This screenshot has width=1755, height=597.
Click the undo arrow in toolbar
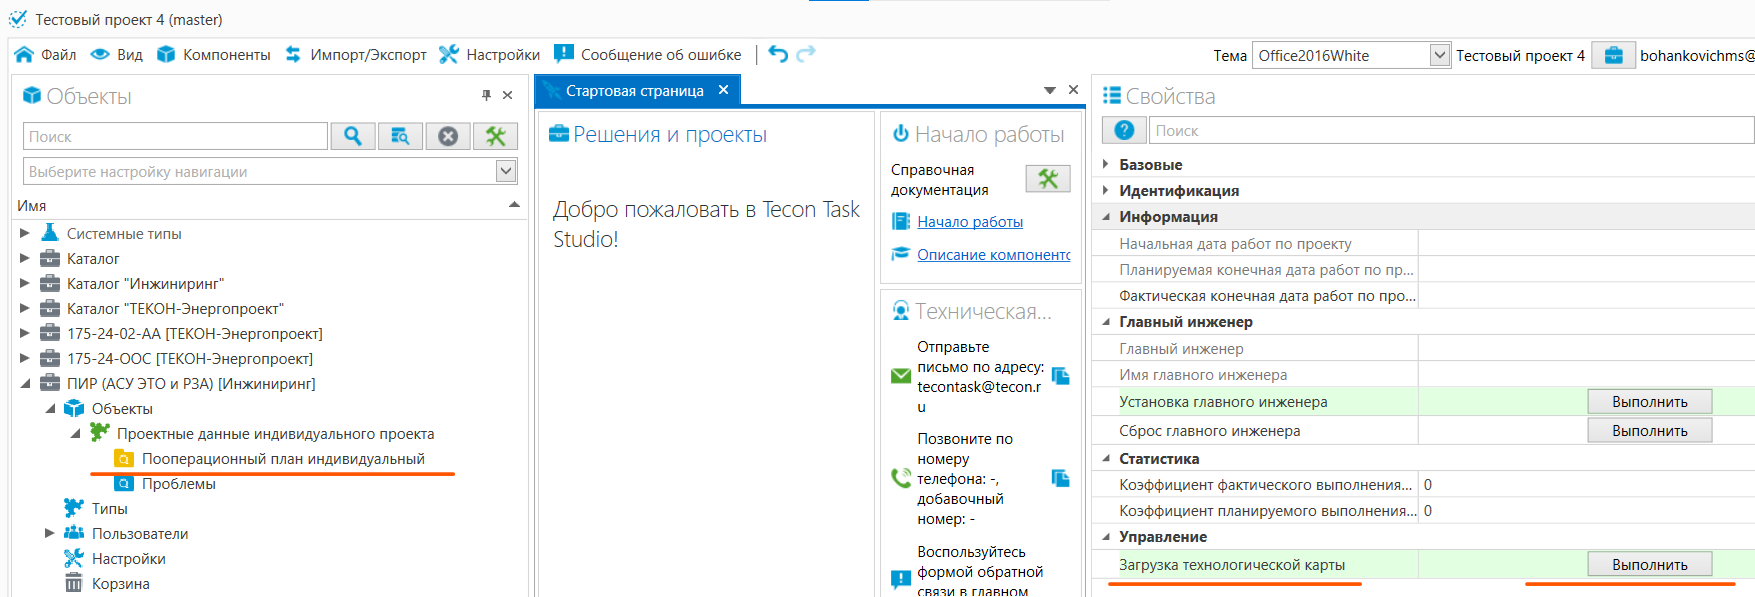(x=778, y=54)
